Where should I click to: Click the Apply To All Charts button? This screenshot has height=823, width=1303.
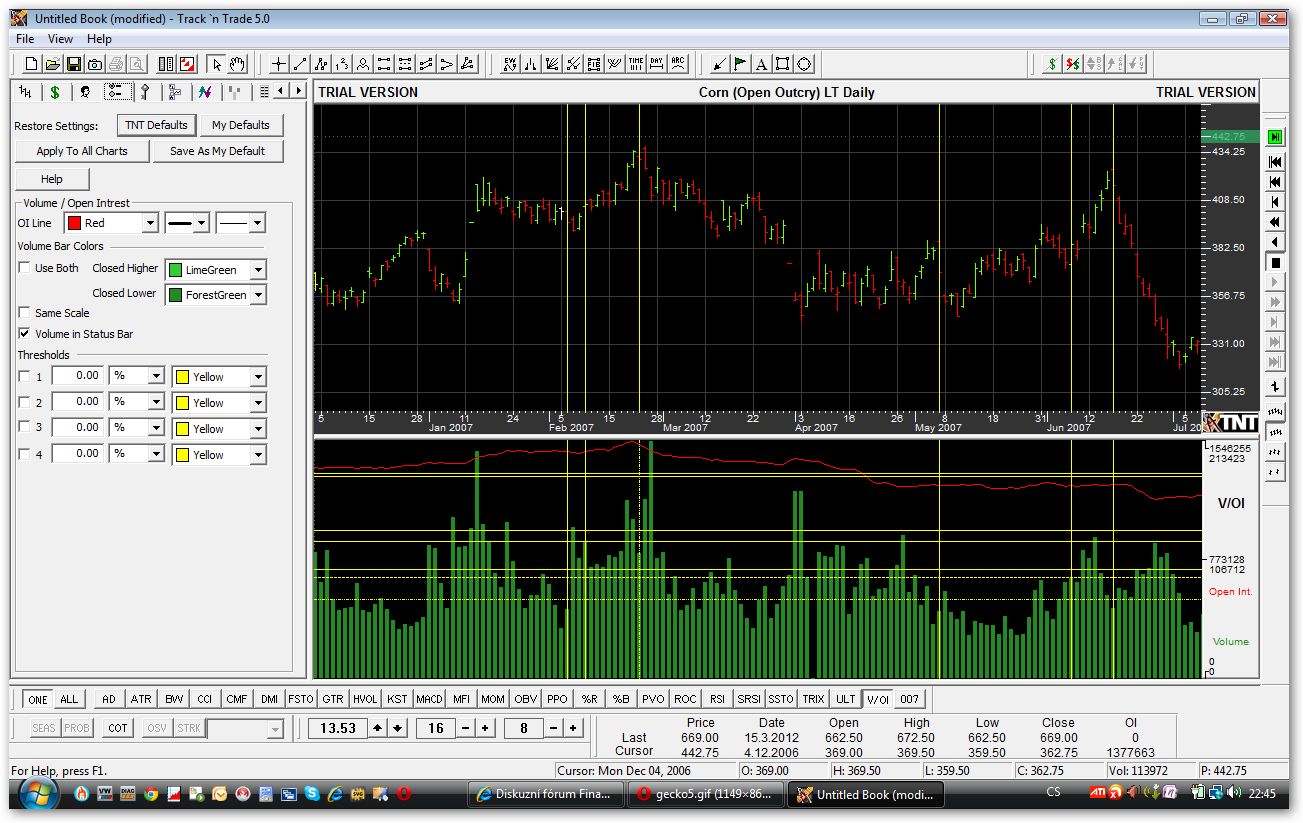tap(82, 151)
